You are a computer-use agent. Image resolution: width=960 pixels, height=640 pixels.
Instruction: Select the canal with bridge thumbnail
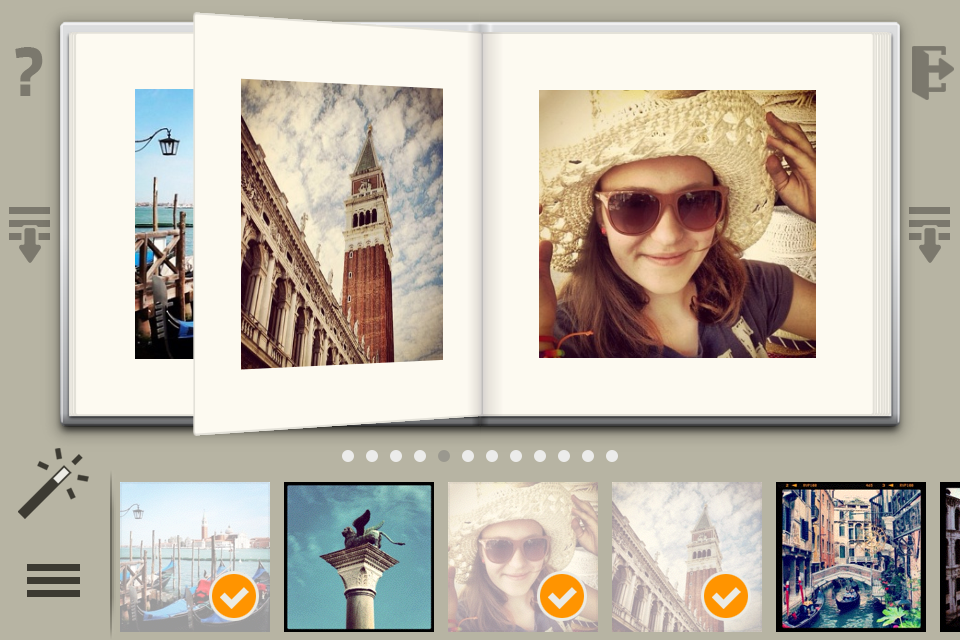[x=851, y=557]
